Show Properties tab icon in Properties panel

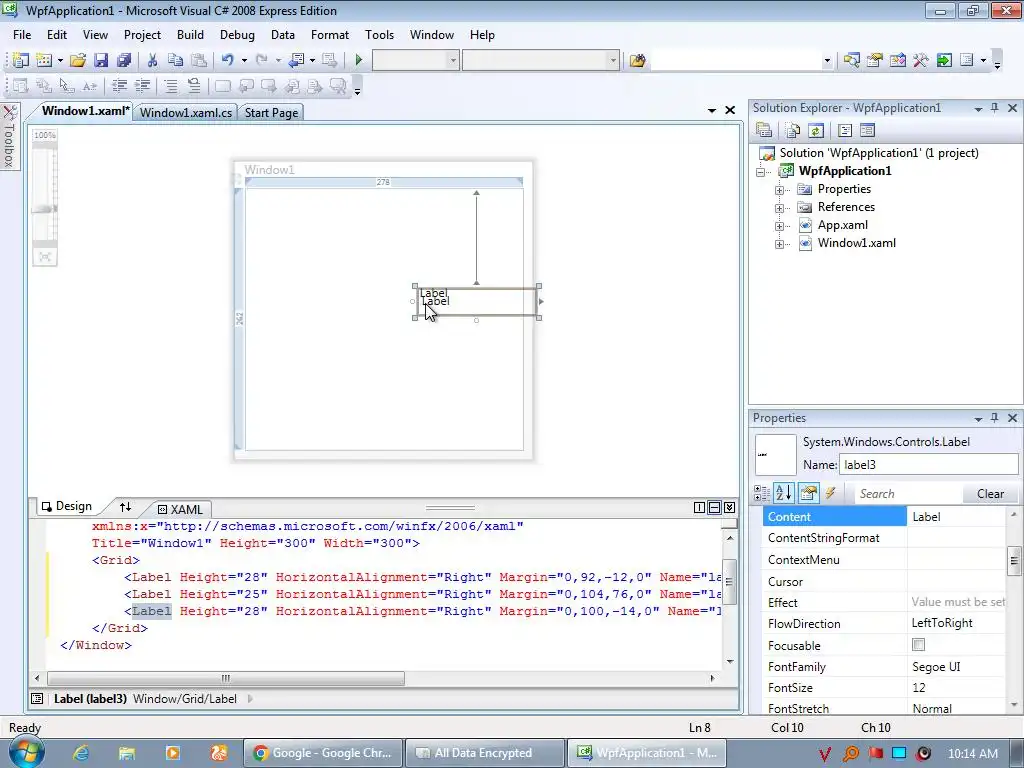click(x=808, y=493)
